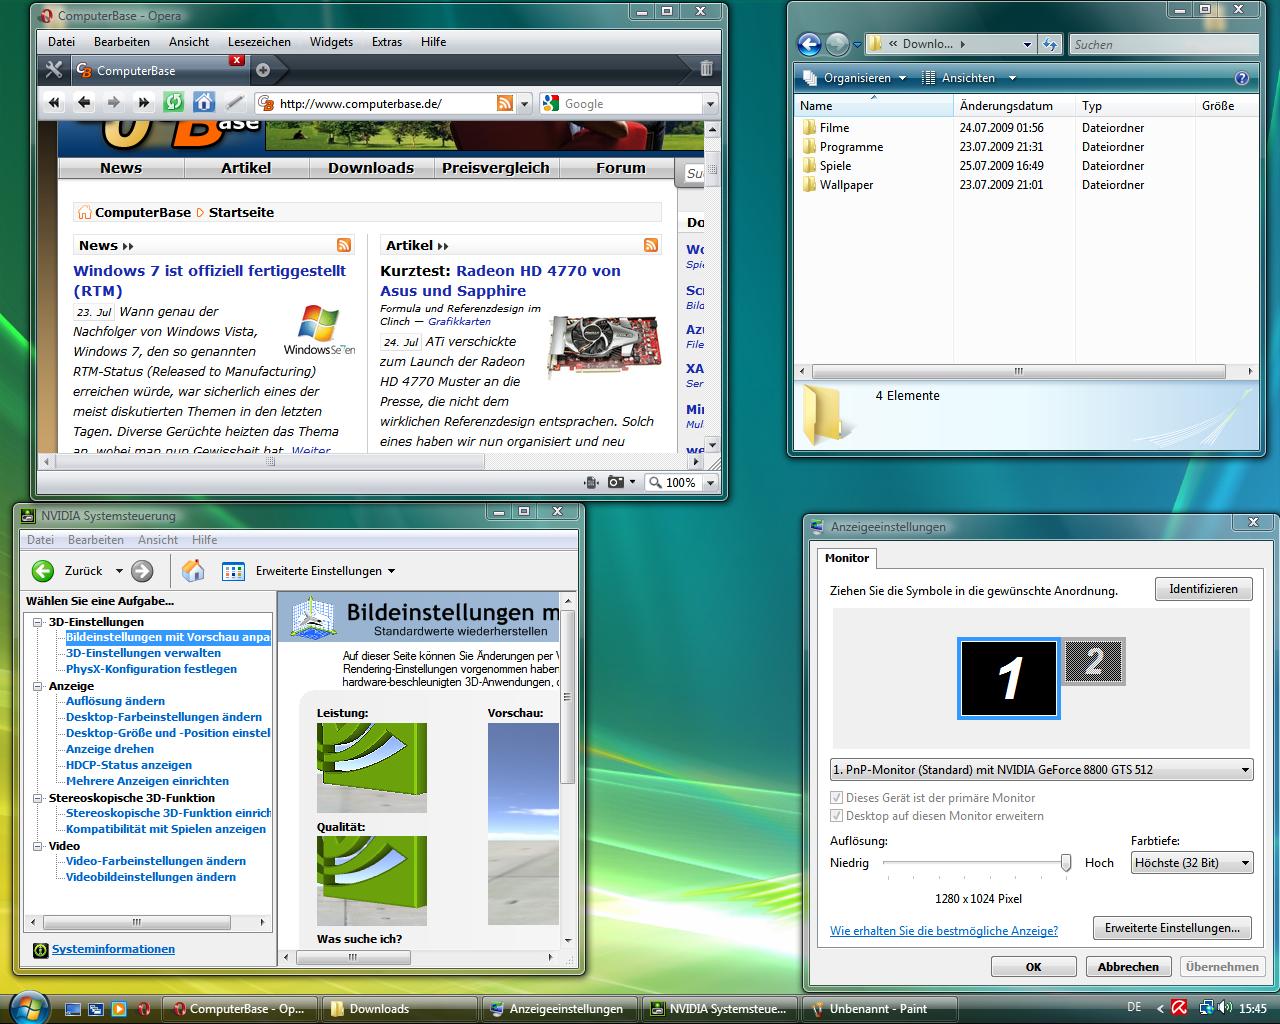Open the closed tabs trash icon
This screenshot has width=1280, height=1024.
click(x=706, y=69)
